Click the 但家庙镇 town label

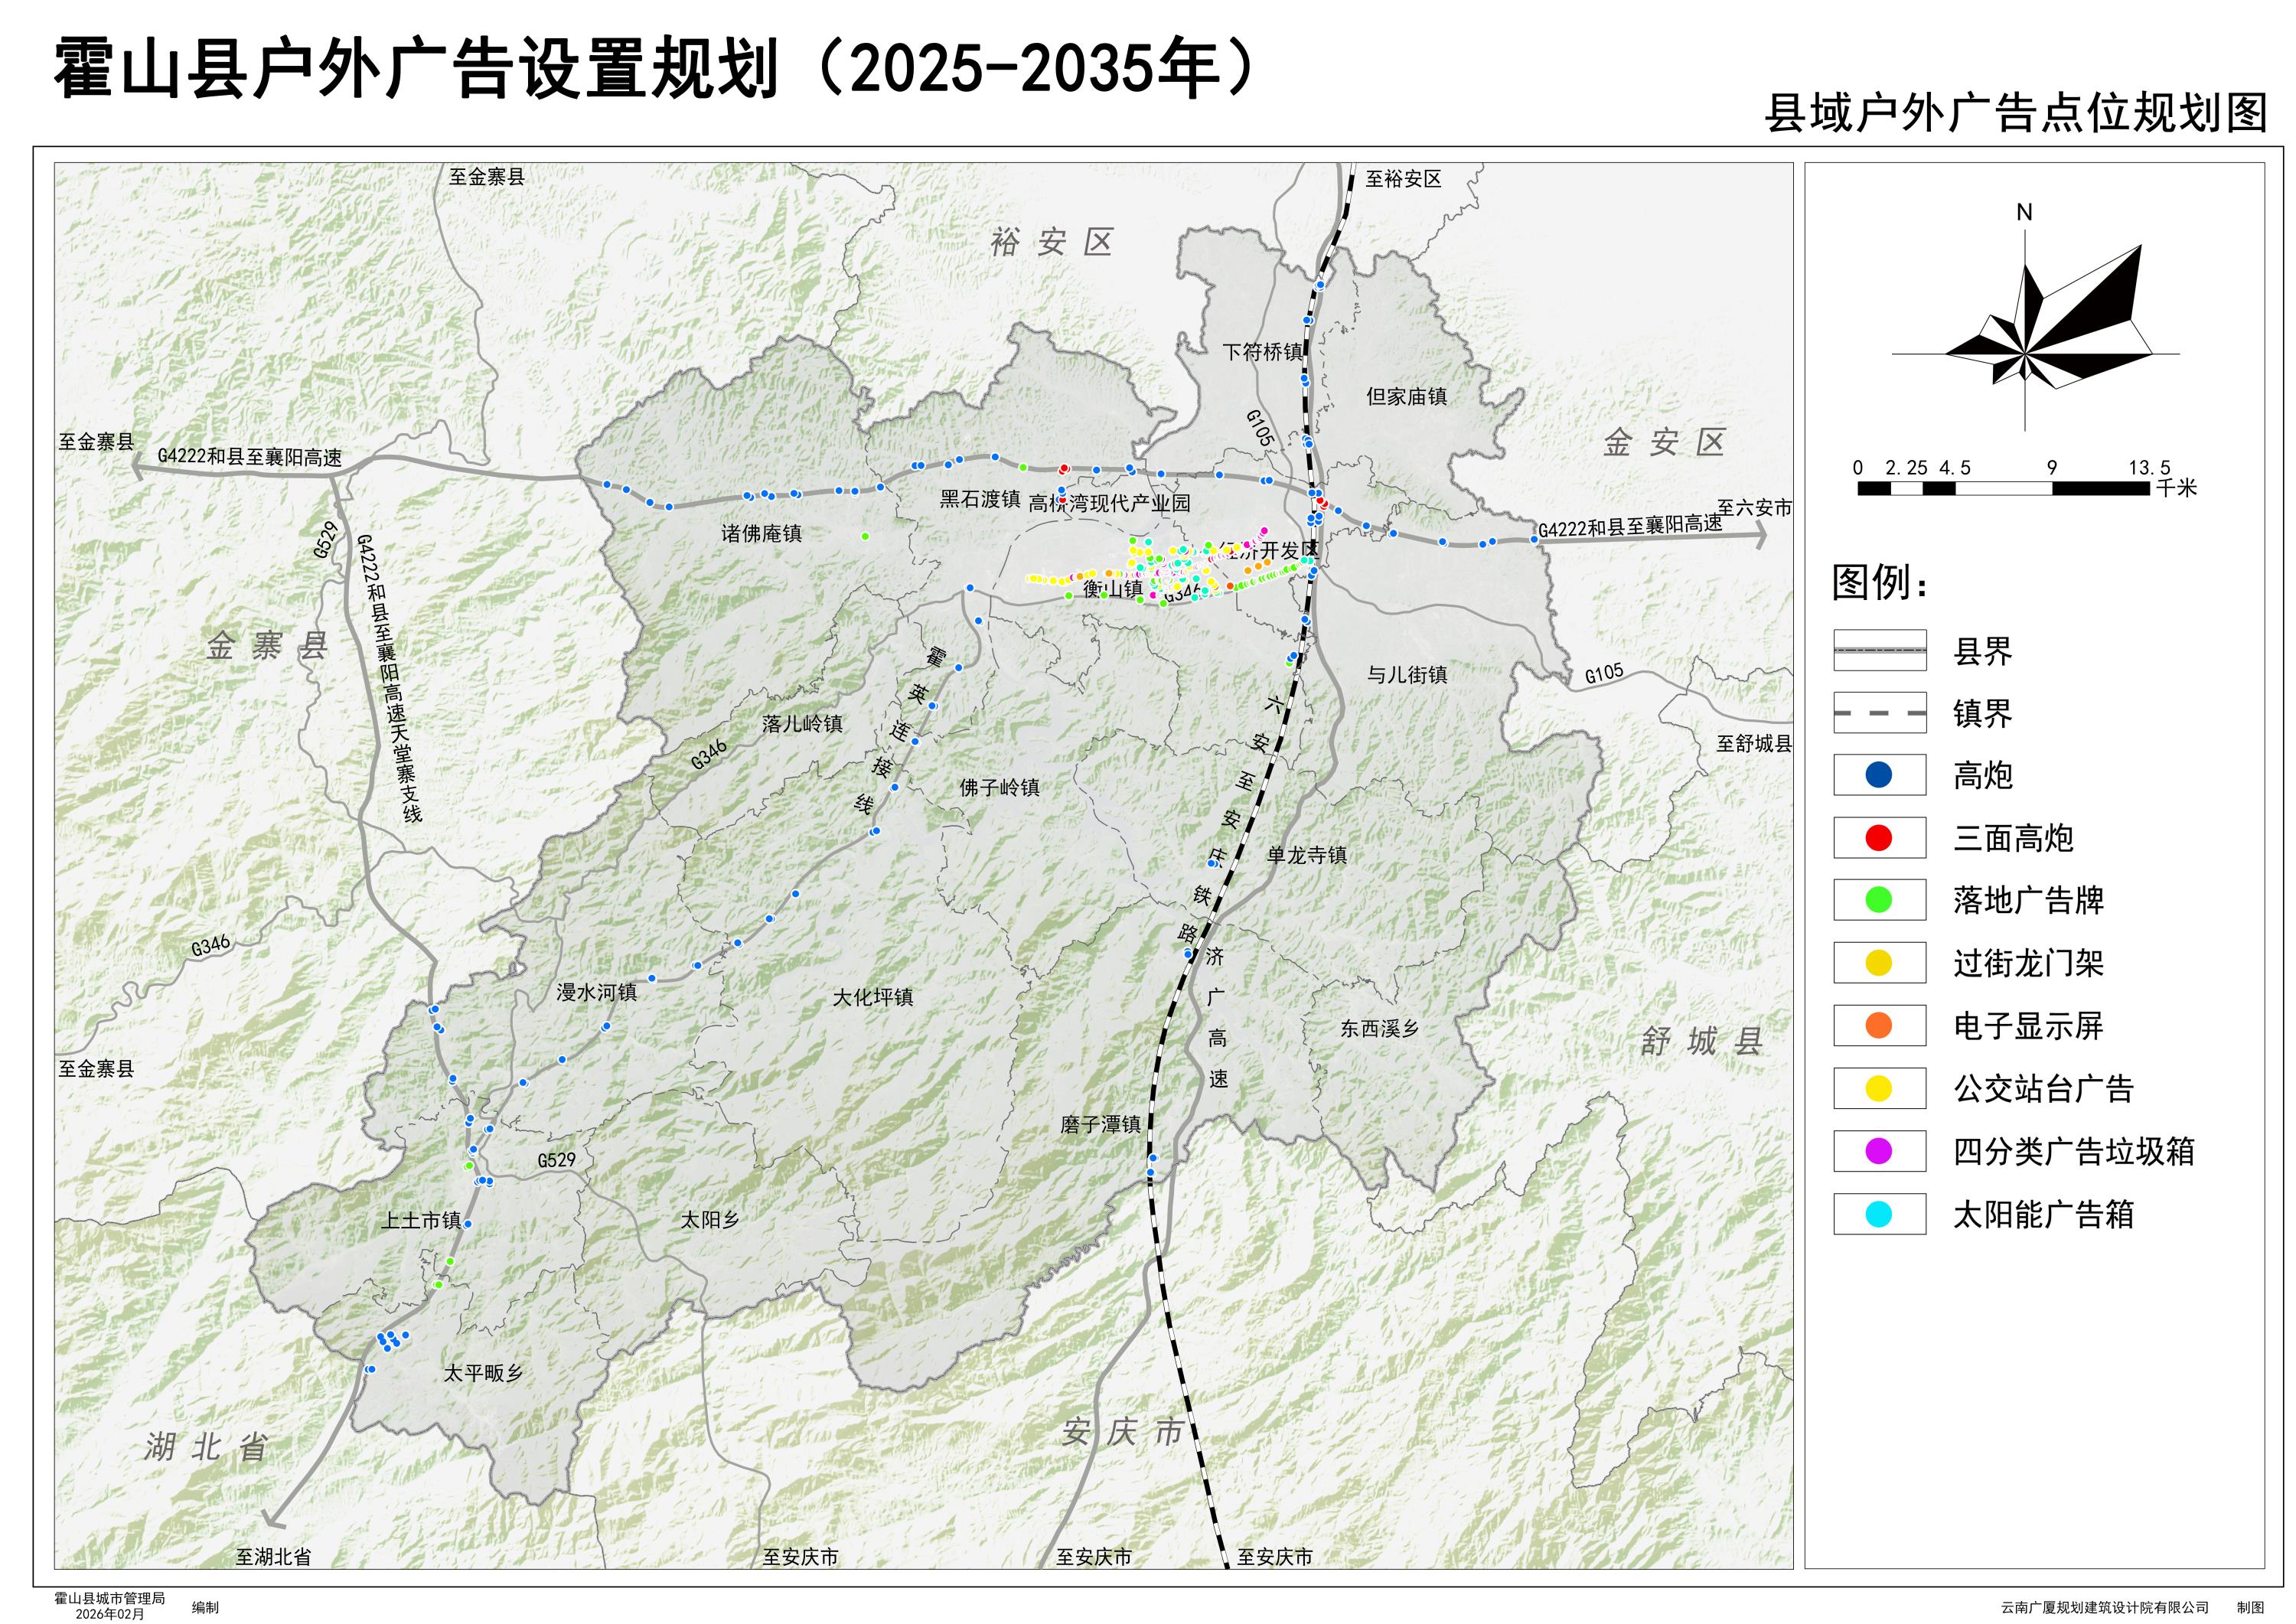tap(1406, 397)
